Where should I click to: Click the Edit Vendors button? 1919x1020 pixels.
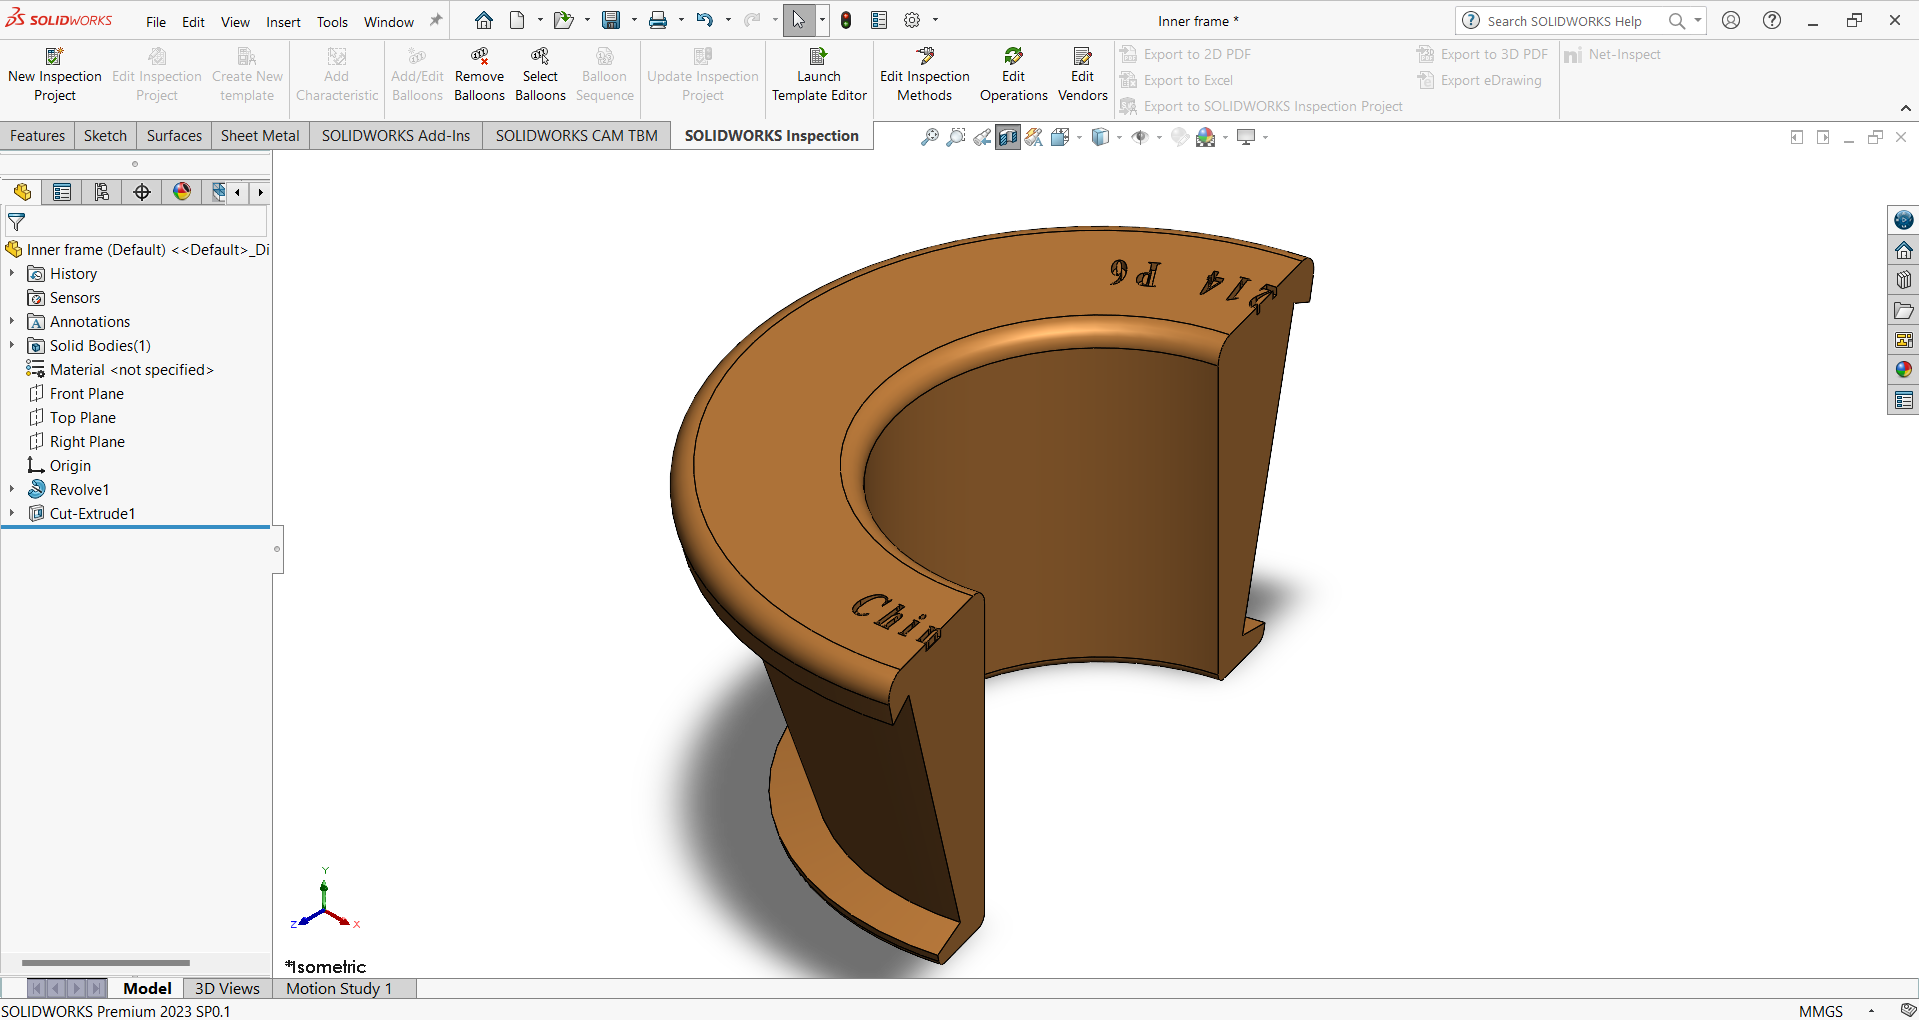pos(1082,76)
